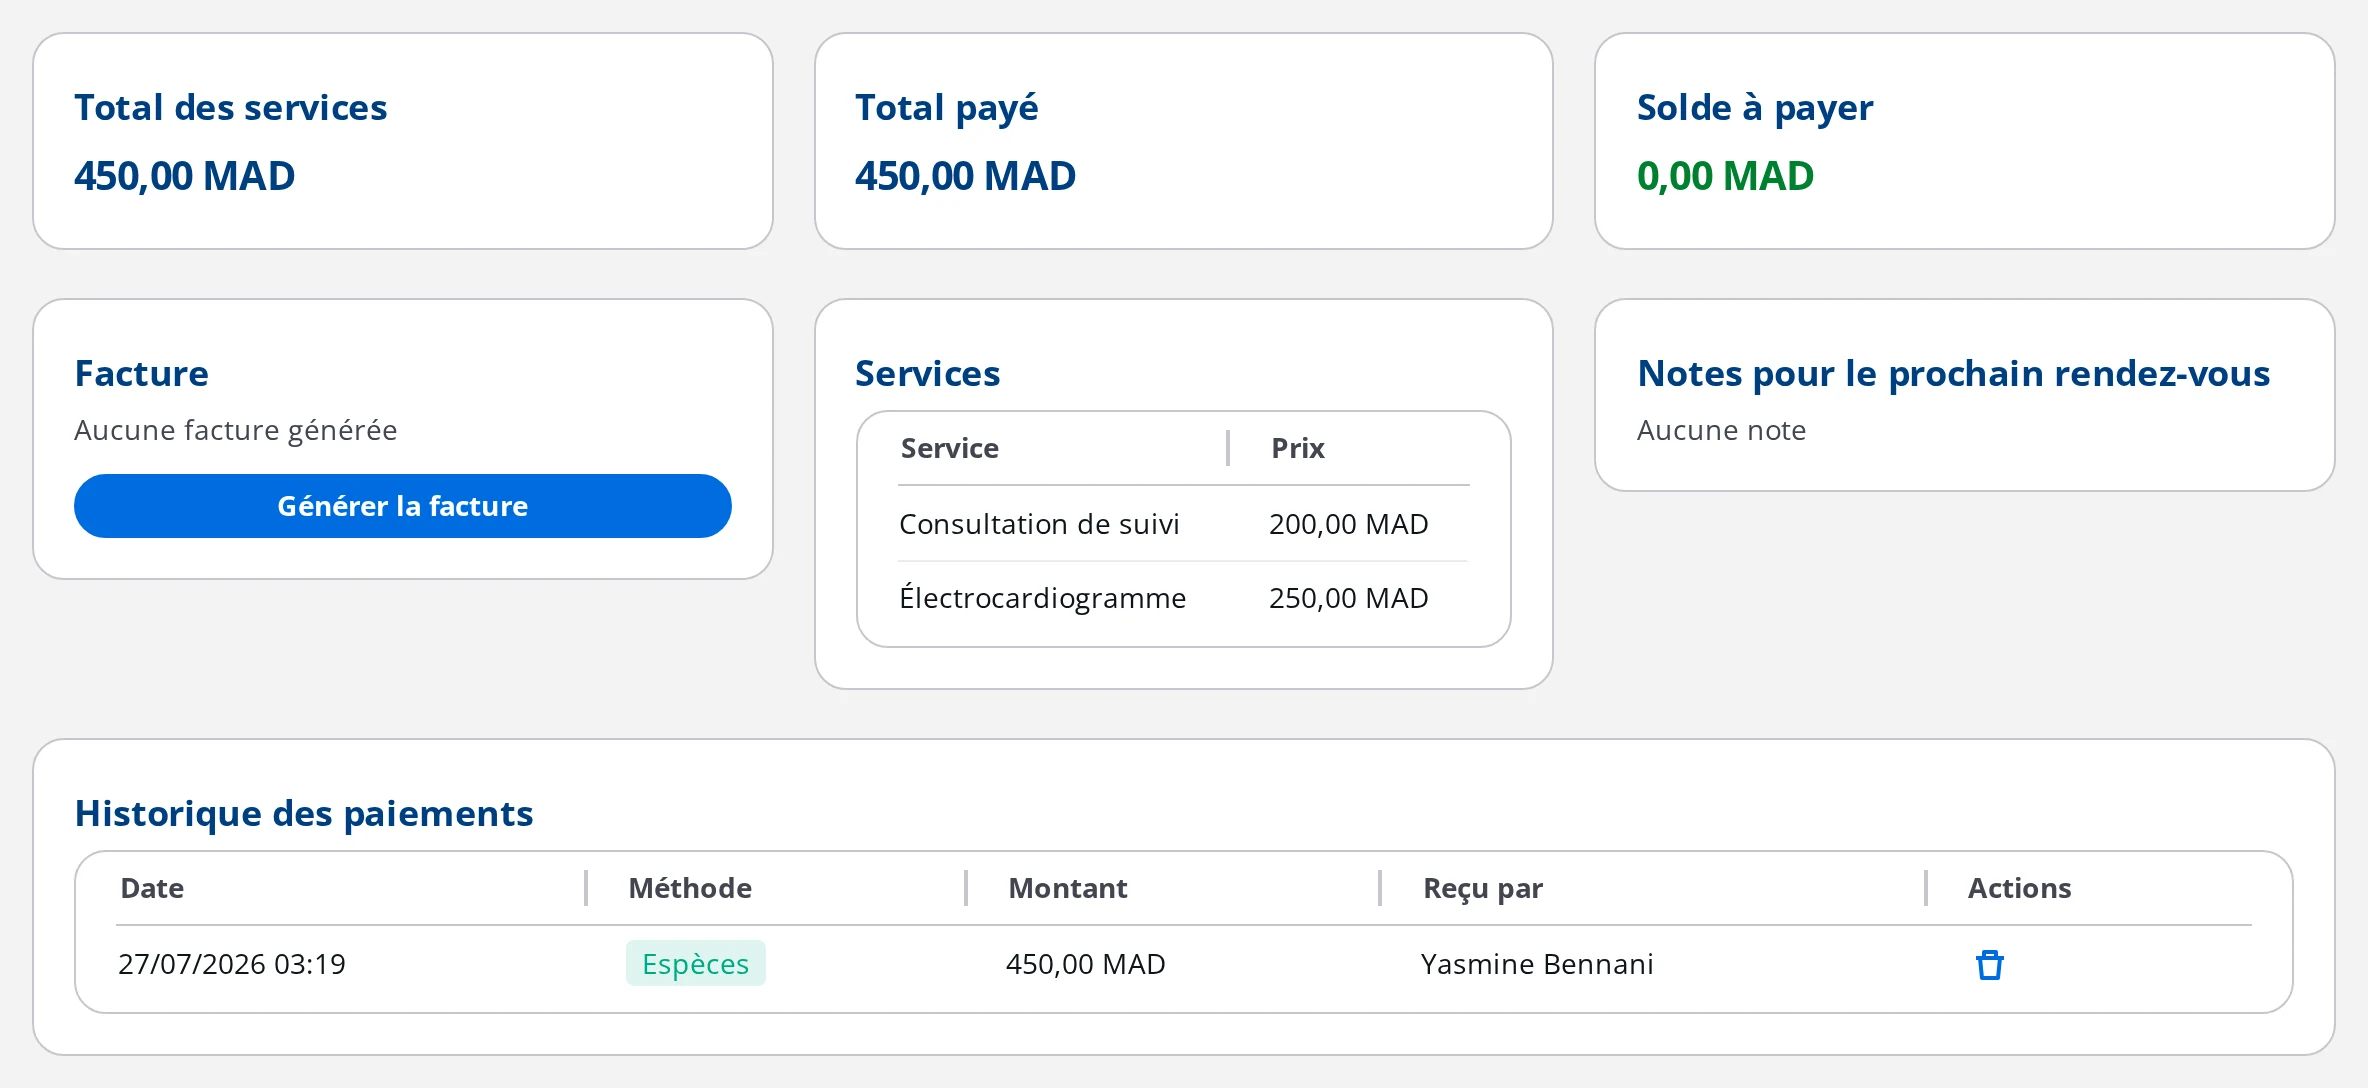Click the Prix column header
This screenshot has height=1088, width=2368.
(x=1297, y=448)
